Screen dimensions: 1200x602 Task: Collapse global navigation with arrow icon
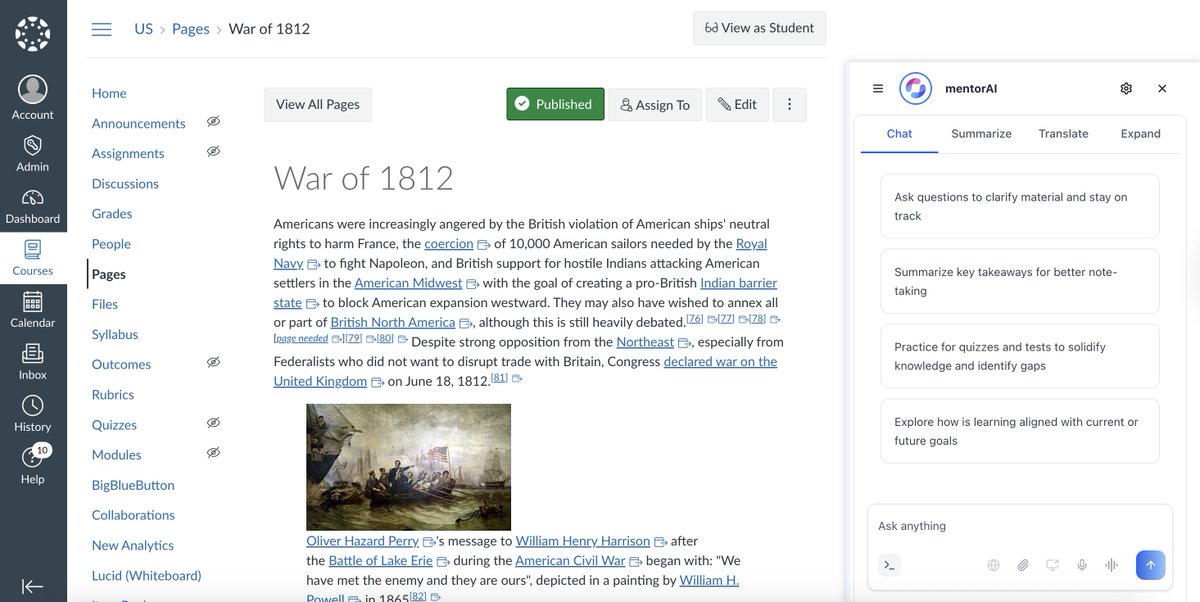click(x=33, y=586)
